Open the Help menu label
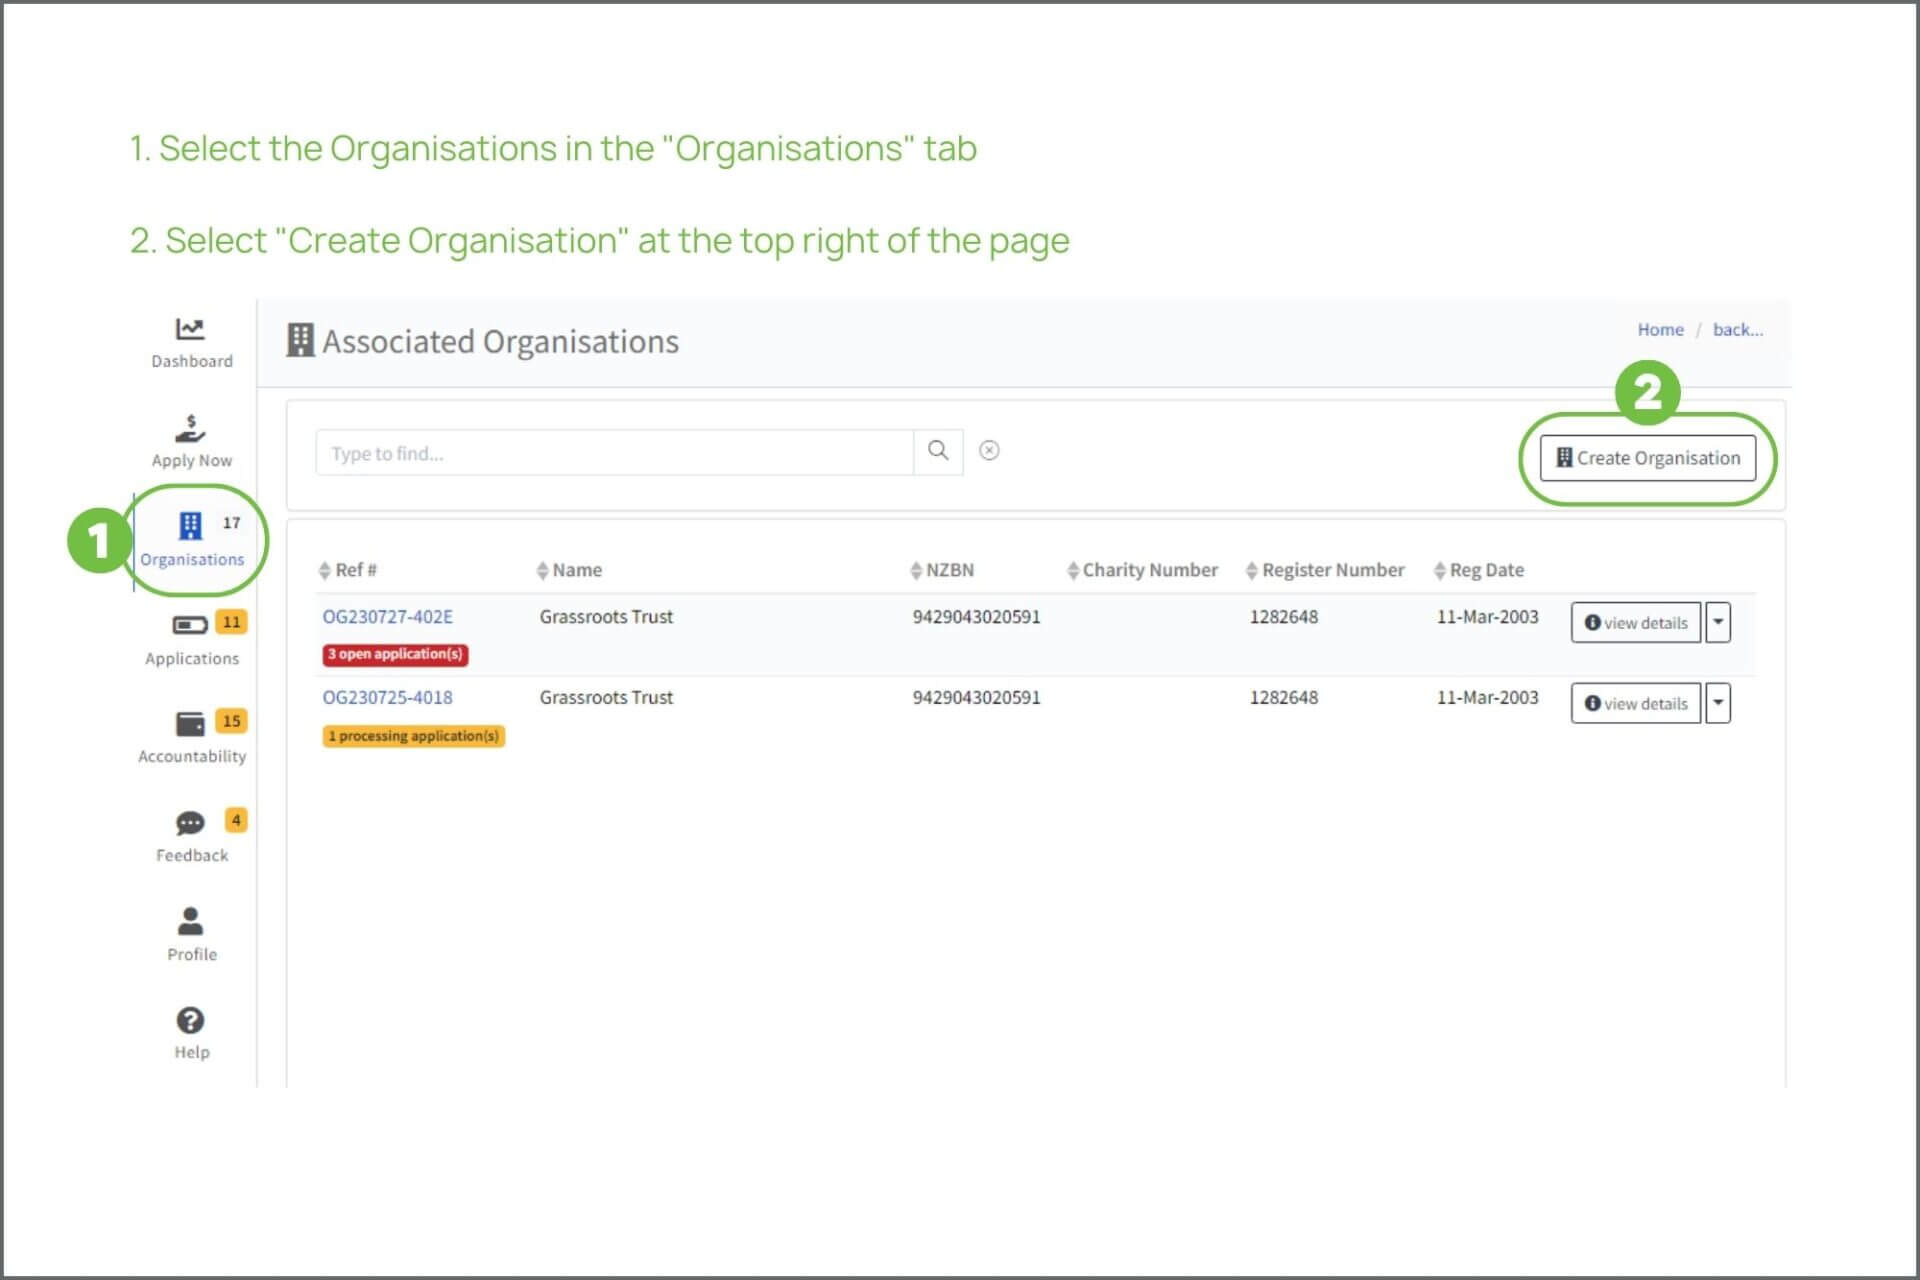 click(192, 1052)
